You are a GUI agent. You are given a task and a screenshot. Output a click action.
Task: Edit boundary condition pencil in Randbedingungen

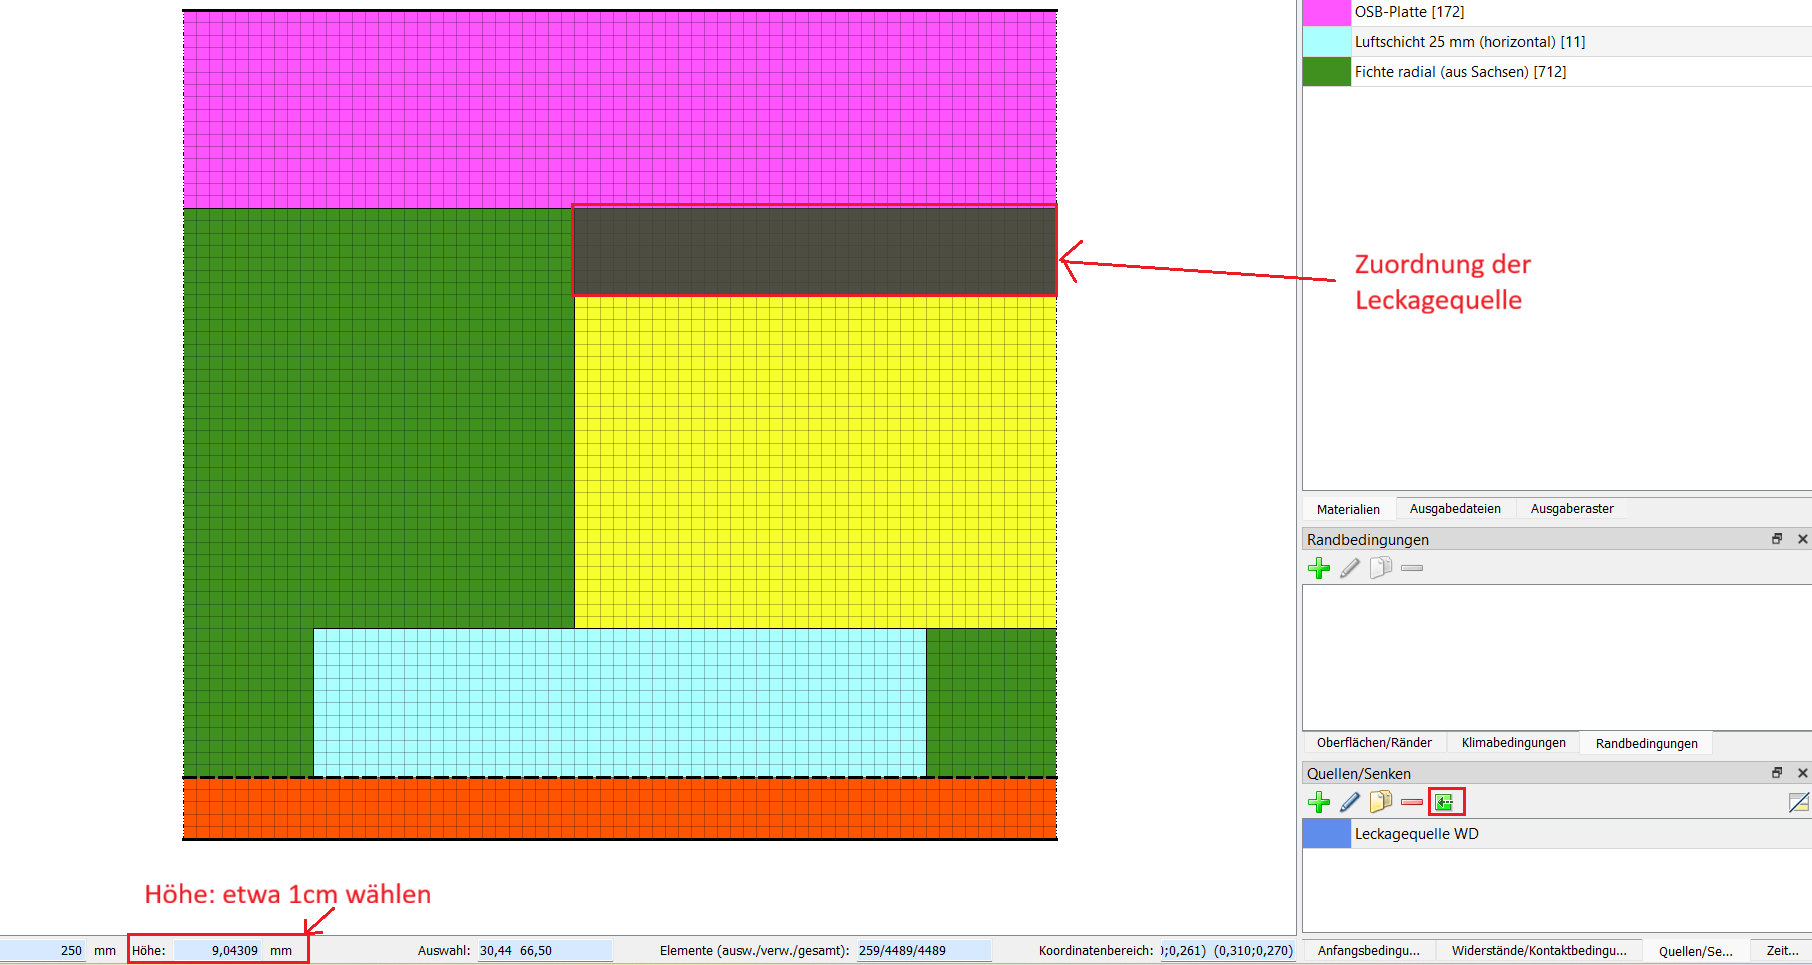(x=1350, y=568)
